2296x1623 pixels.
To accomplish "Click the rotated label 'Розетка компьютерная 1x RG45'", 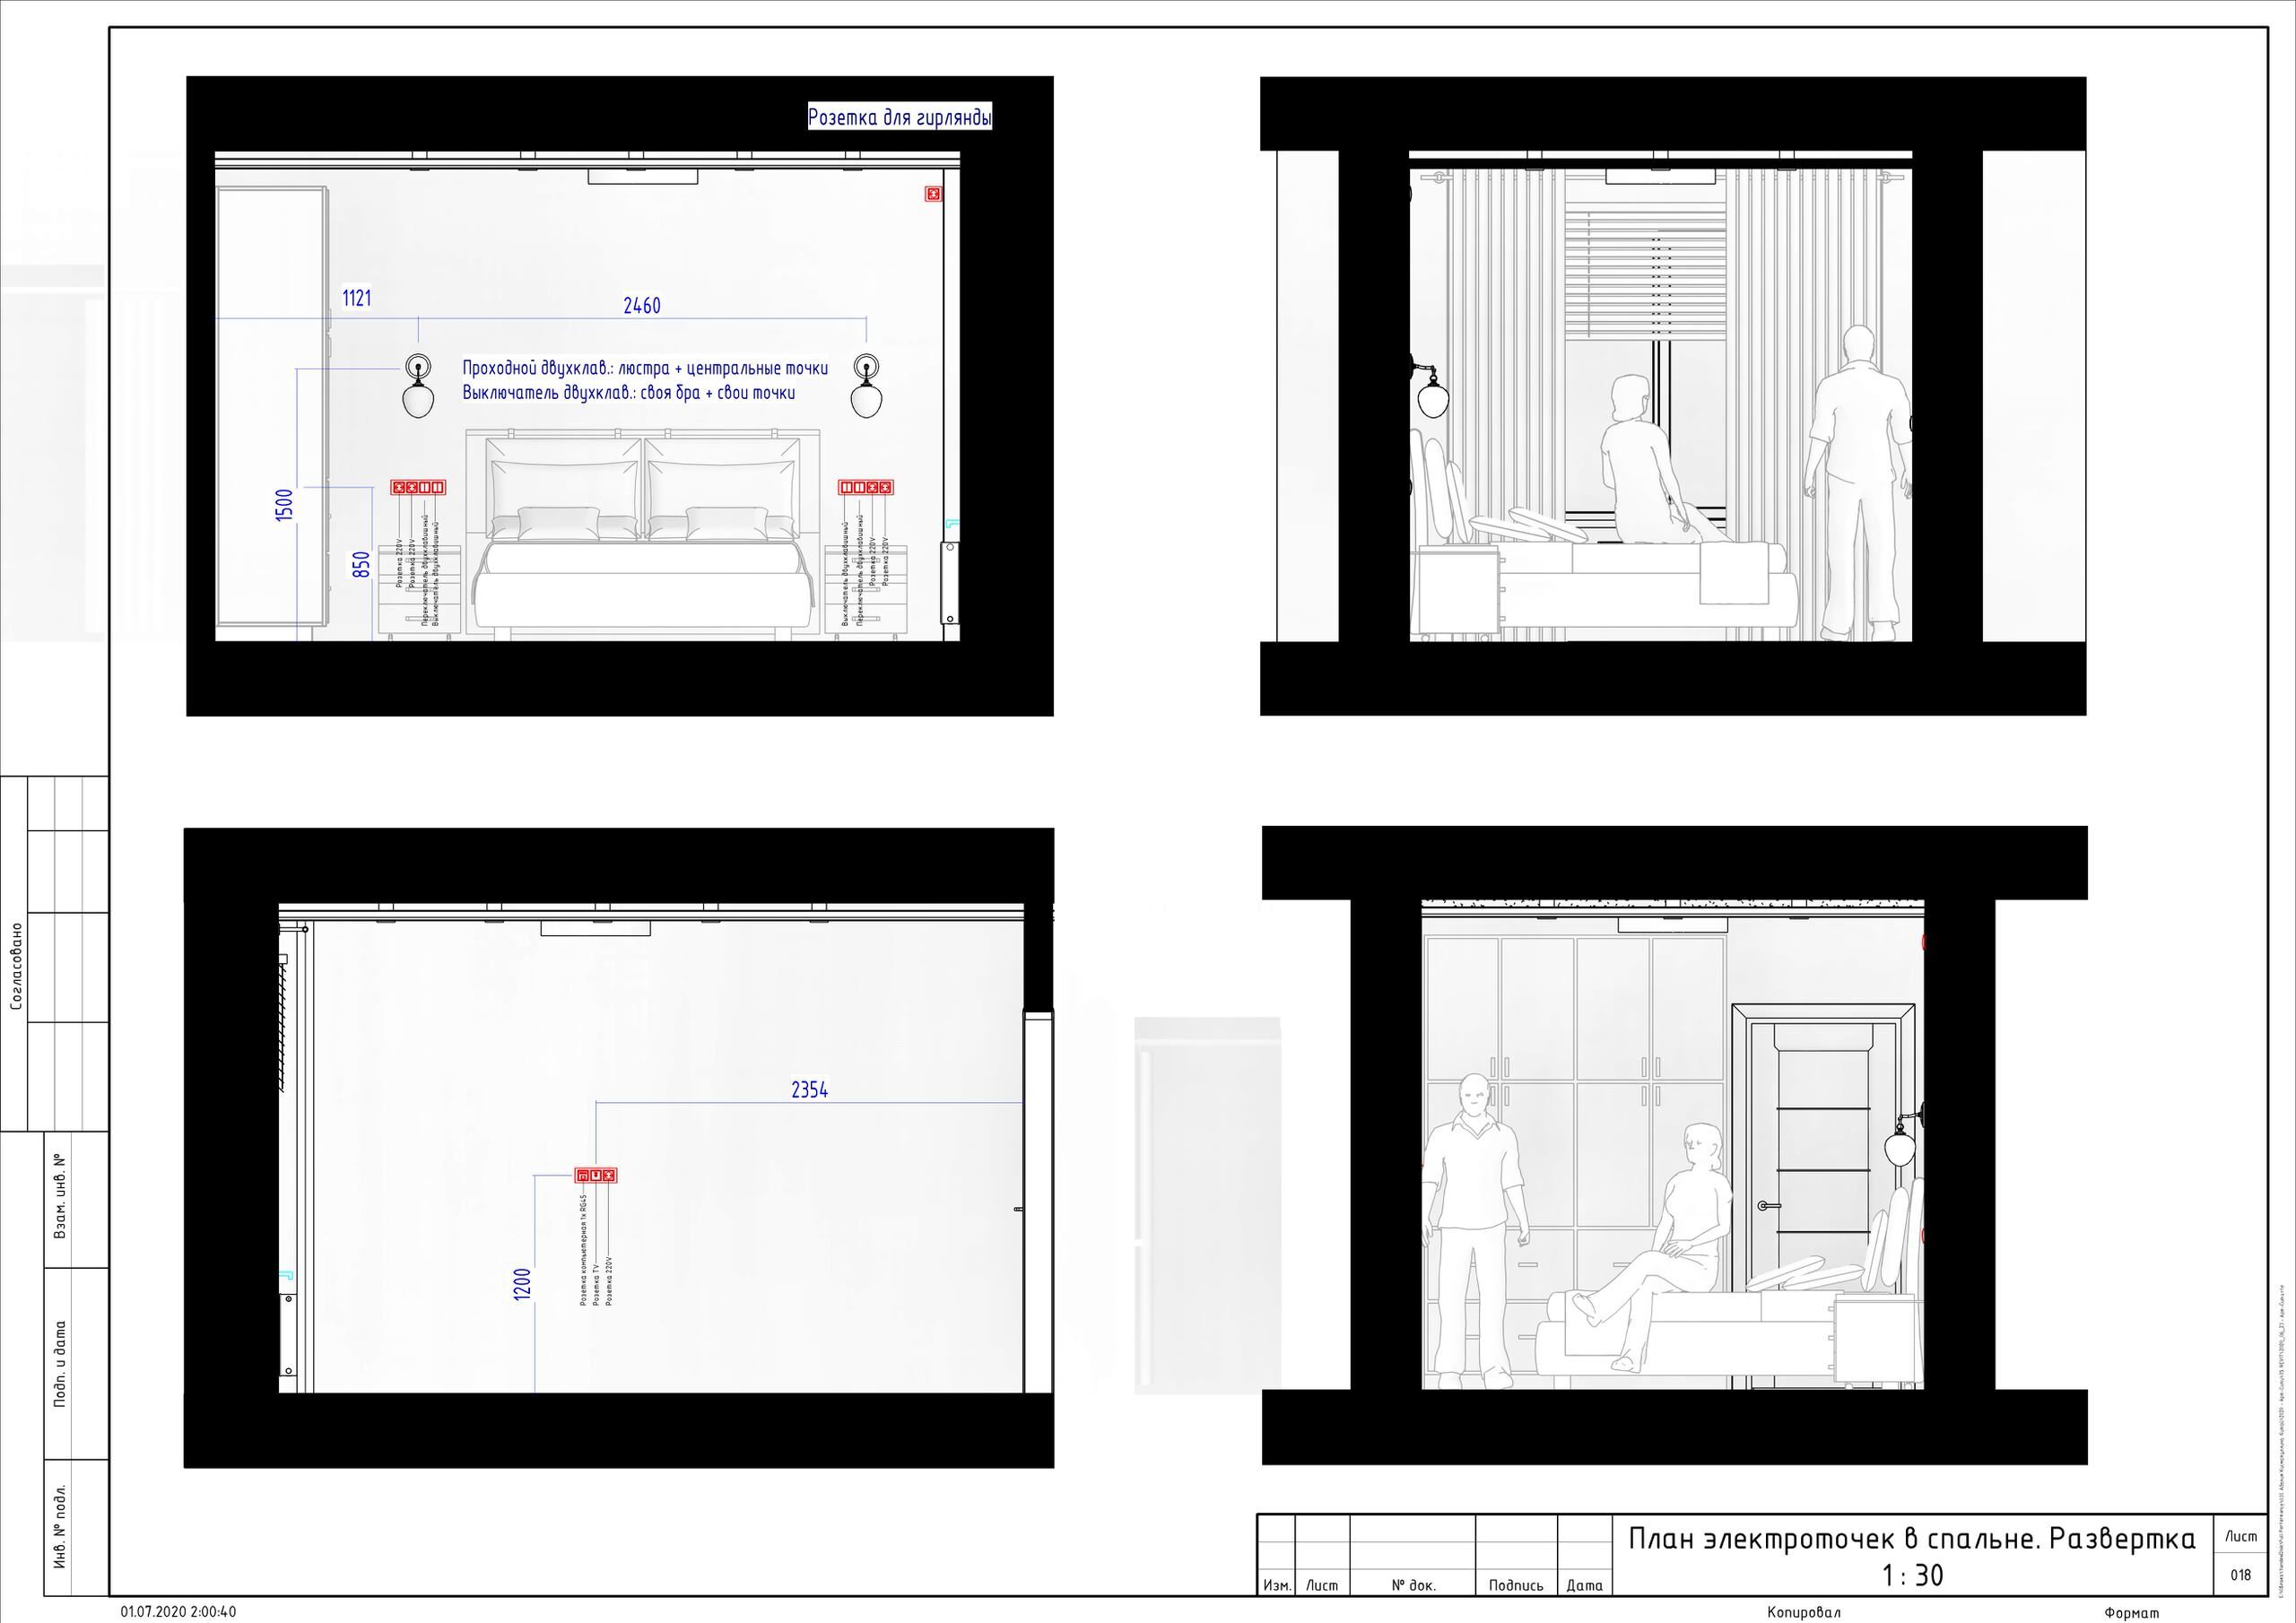I will point(583,1250).
